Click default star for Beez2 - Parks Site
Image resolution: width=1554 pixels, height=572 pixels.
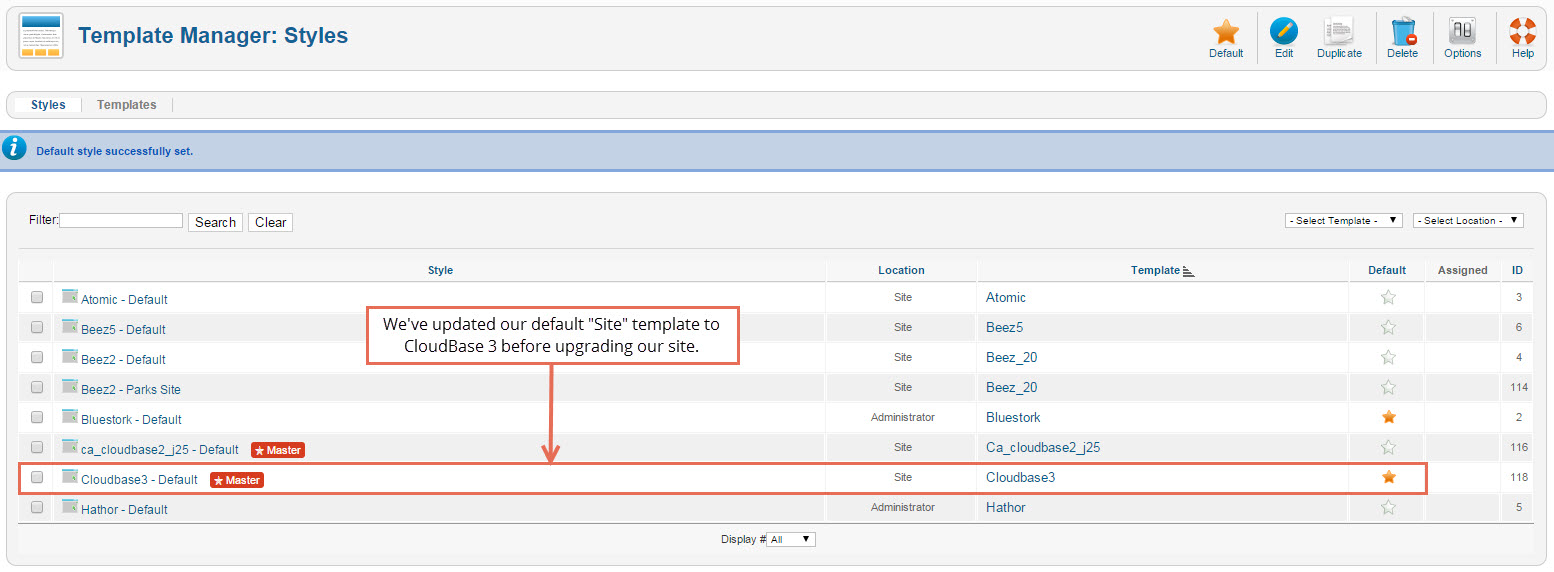(1388, 387)
